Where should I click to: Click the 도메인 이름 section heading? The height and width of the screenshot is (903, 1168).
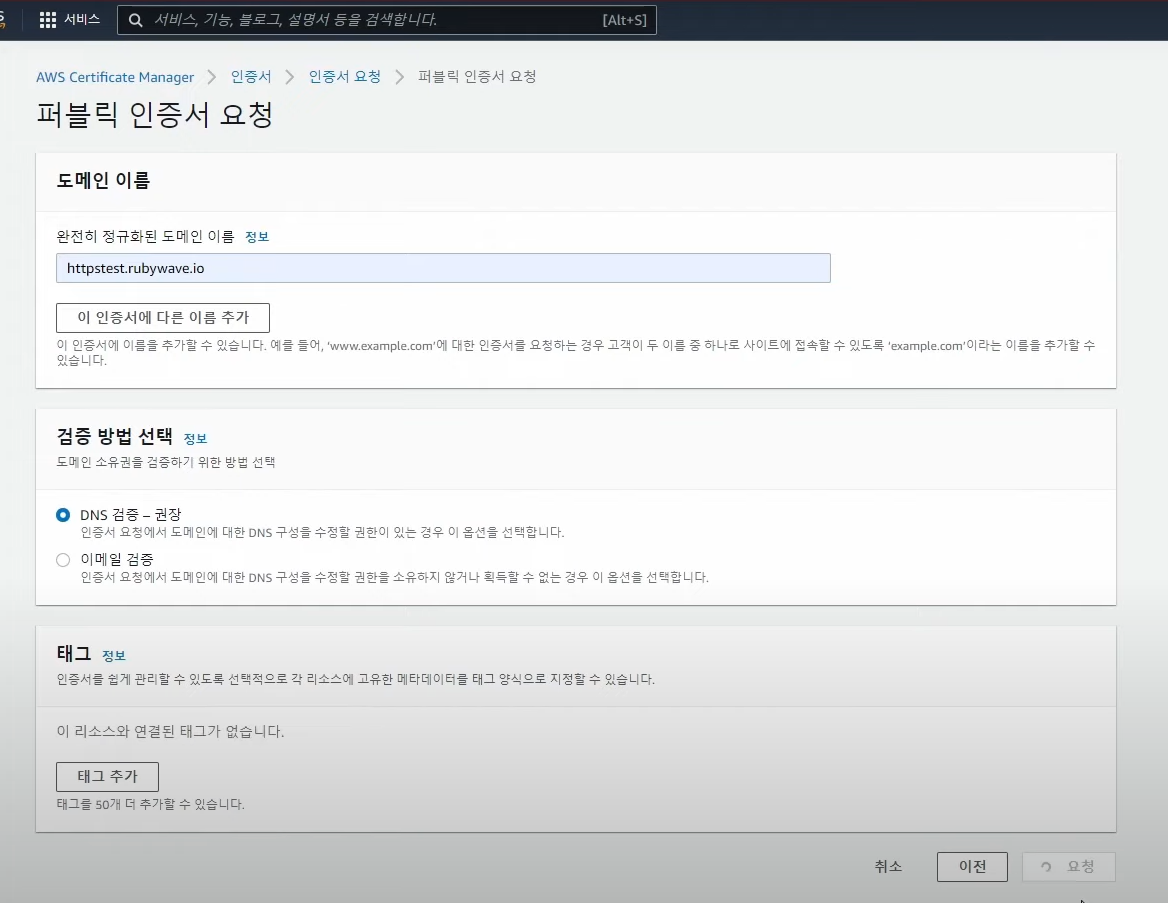click(104, 180)
